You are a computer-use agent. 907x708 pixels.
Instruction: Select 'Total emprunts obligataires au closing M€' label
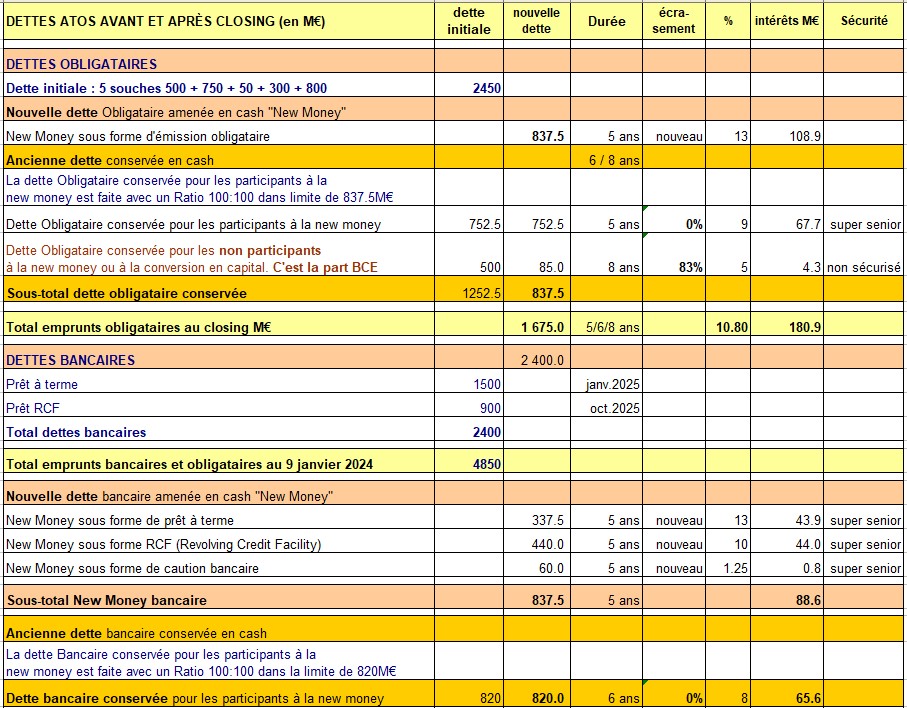pyautogui.click(x=139, y=327)
